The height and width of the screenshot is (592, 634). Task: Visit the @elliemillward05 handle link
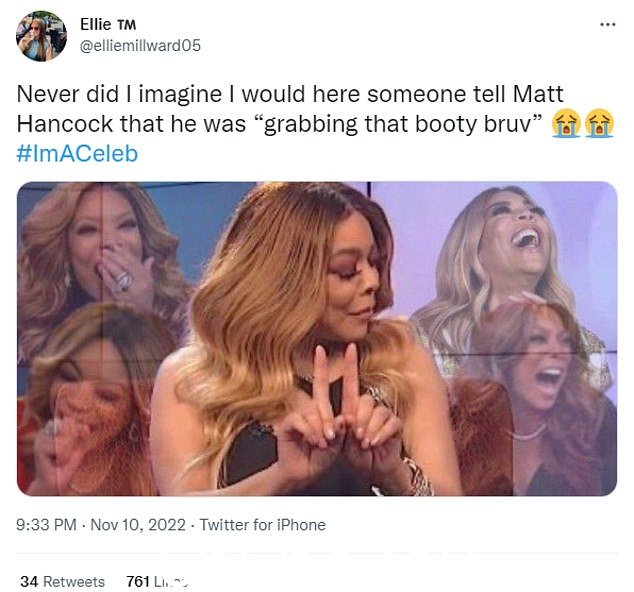tap(140, 46)
